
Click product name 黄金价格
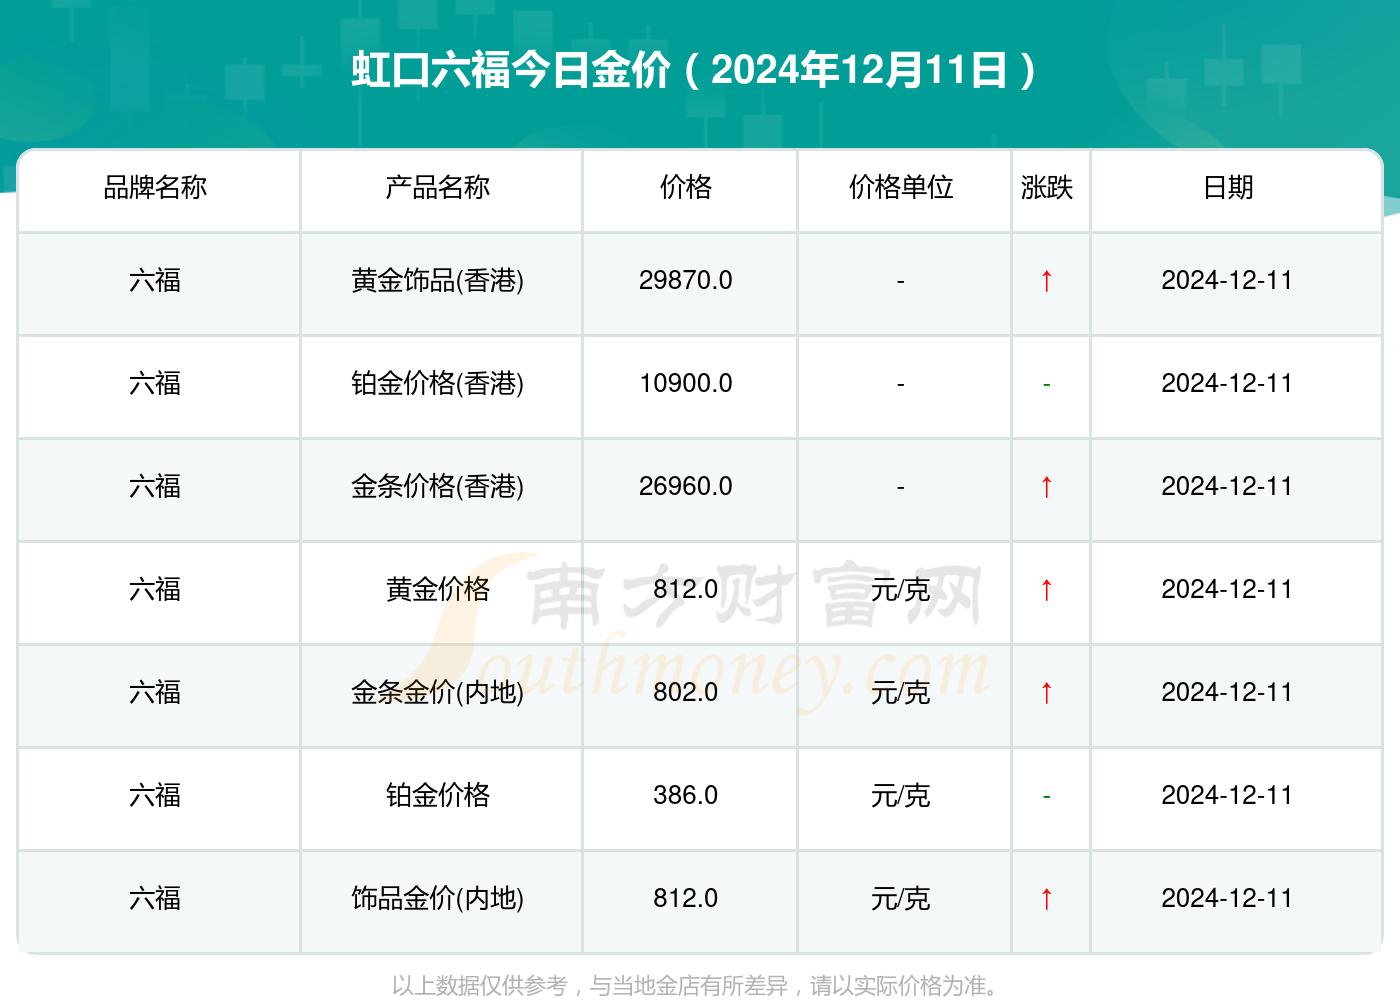click(x=438, y=589)
